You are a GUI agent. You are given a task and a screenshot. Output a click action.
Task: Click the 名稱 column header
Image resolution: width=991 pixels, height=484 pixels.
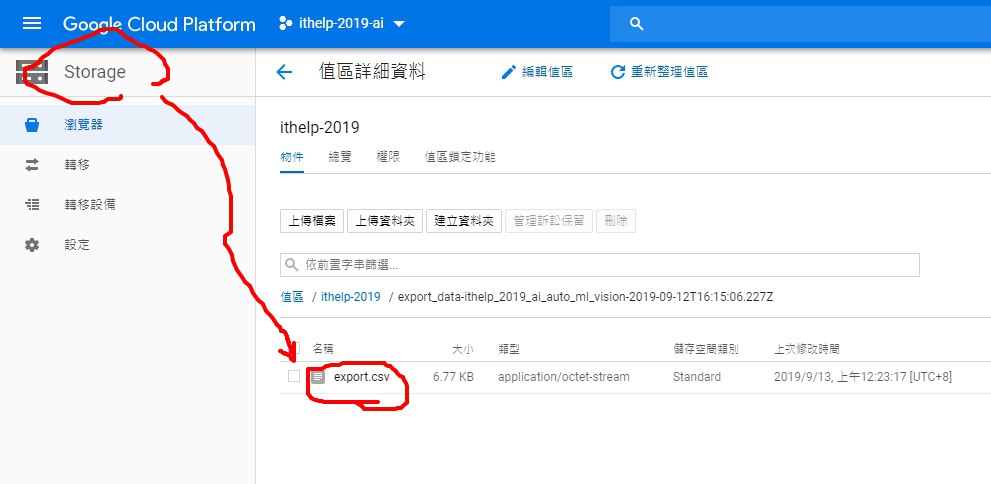click(x=322, y=349)
